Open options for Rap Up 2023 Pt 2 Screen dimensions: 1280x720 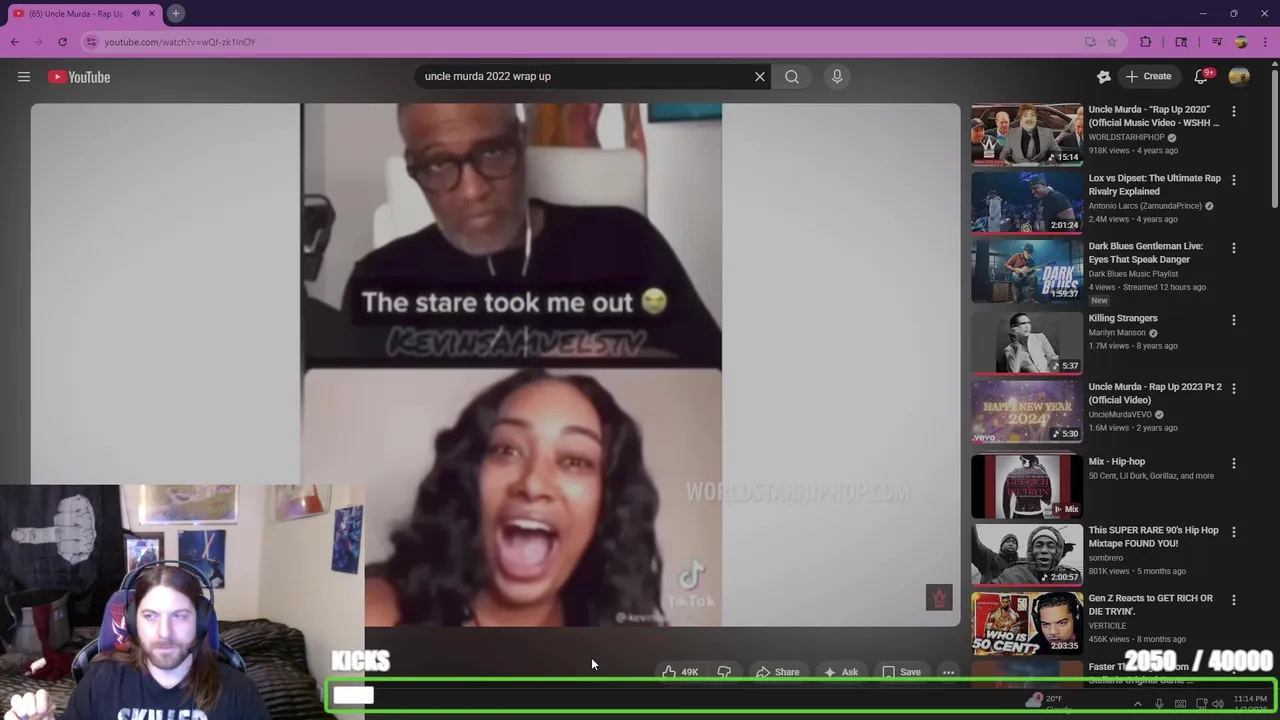coord(1234,388)
